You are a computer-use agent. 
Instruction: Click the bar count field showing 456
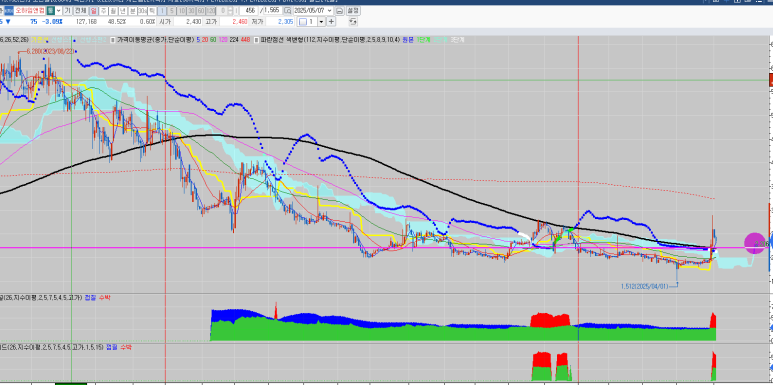pos(249,10)
